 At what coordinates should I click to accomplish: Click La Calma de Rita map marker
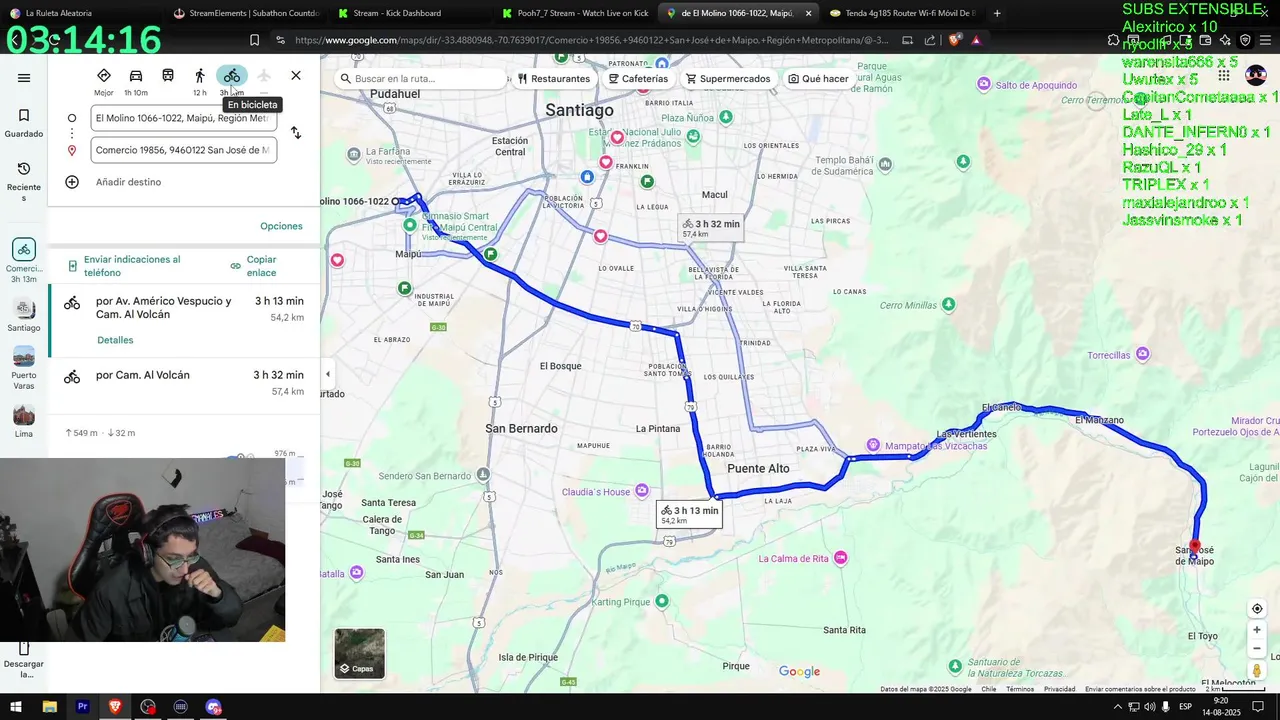[x=840, y=558]
